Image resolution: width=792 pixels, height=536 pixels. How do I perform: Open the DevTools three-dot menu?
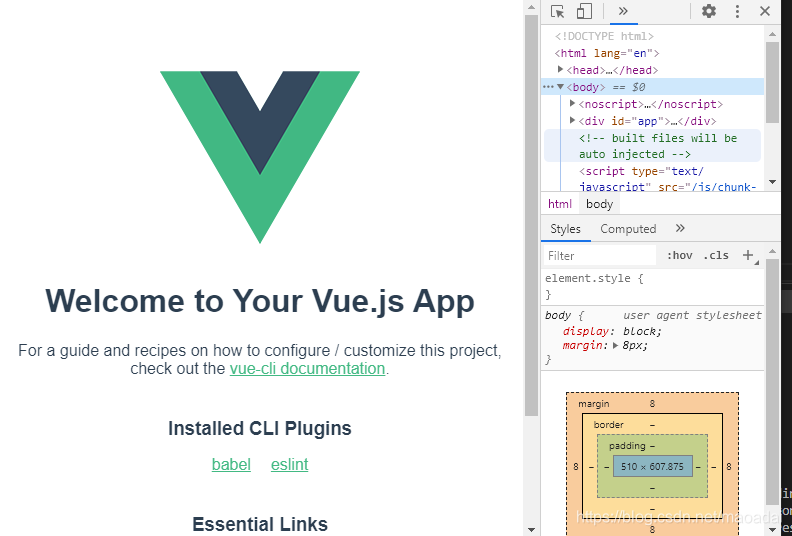[x=737, y=11]
